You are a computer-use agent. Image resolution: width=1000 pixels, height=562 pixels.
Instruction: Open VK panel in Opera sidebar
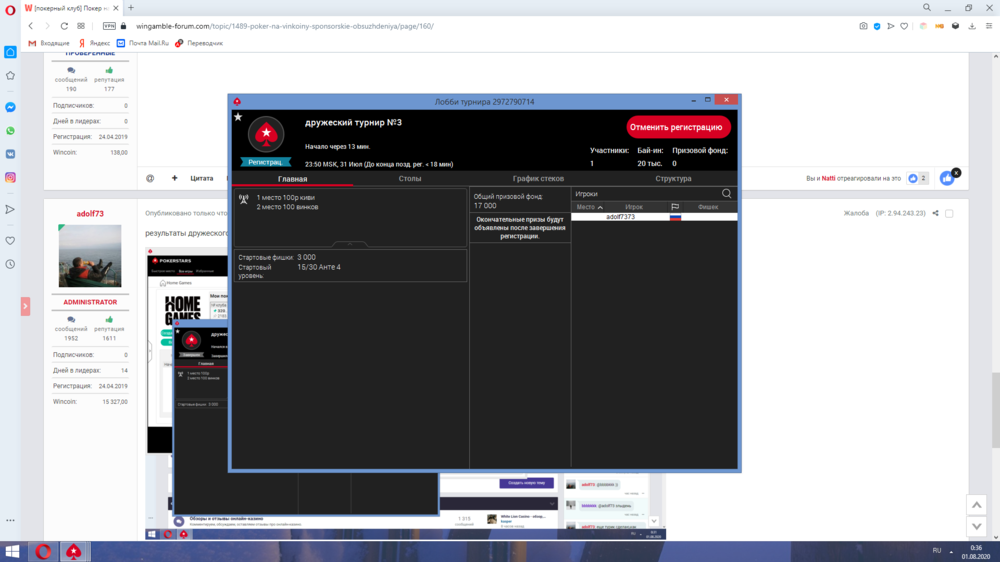[10, 154]
